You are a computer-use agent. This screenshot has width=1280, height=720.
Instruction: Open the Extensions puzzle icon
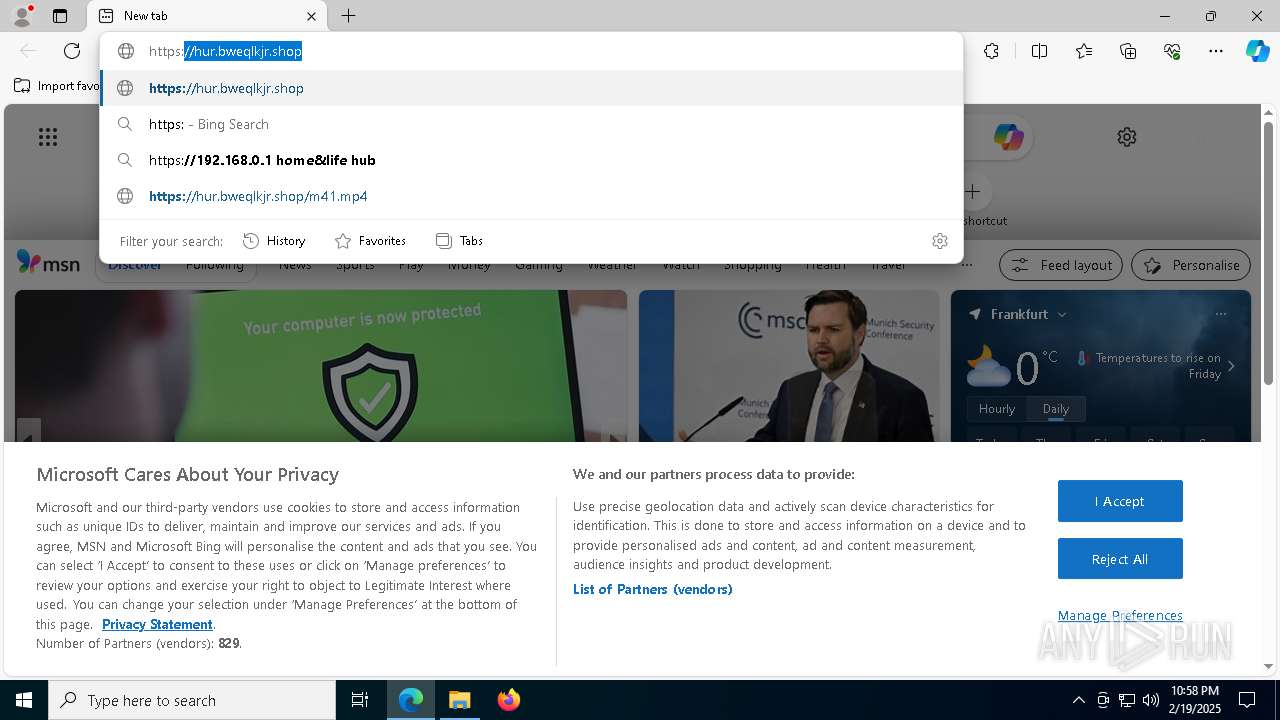(x=991, y=51)
